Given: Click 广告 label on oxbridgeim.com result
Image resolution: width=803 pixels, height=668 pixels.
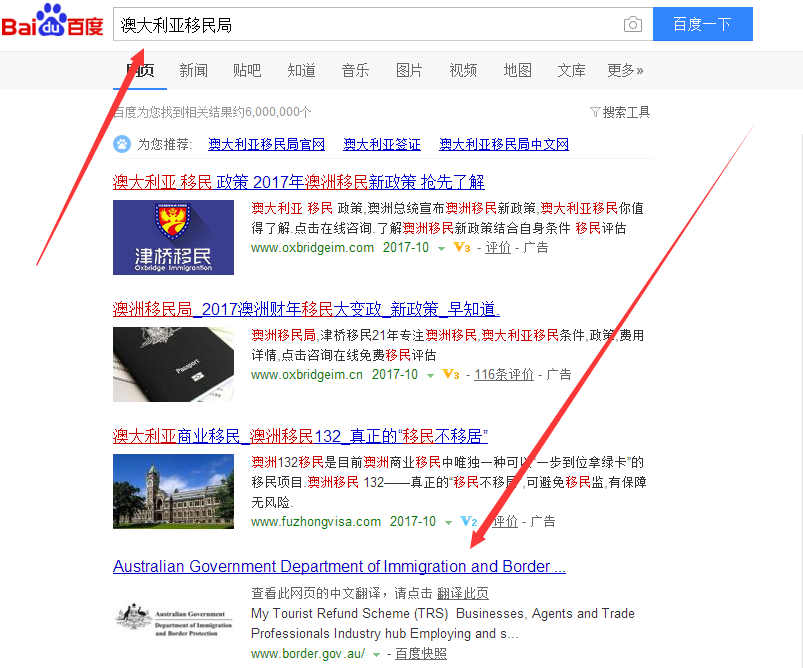Looking at the screenshot, I should pyautogui.click(x=536, y=247).
